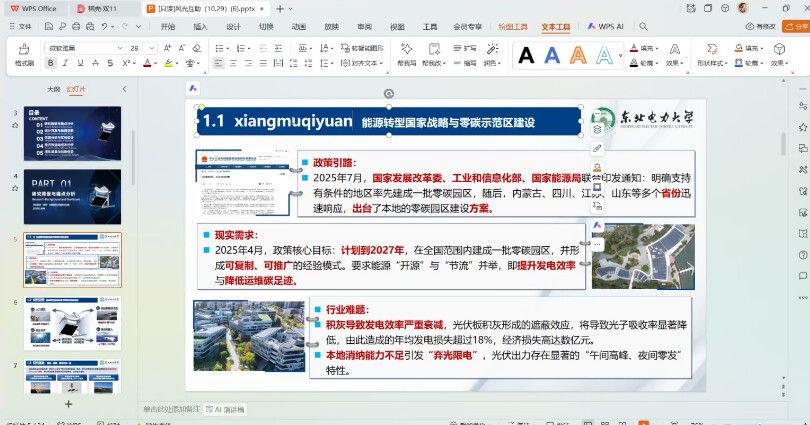Click the clear formatting eraser icon

pos(196,47)
